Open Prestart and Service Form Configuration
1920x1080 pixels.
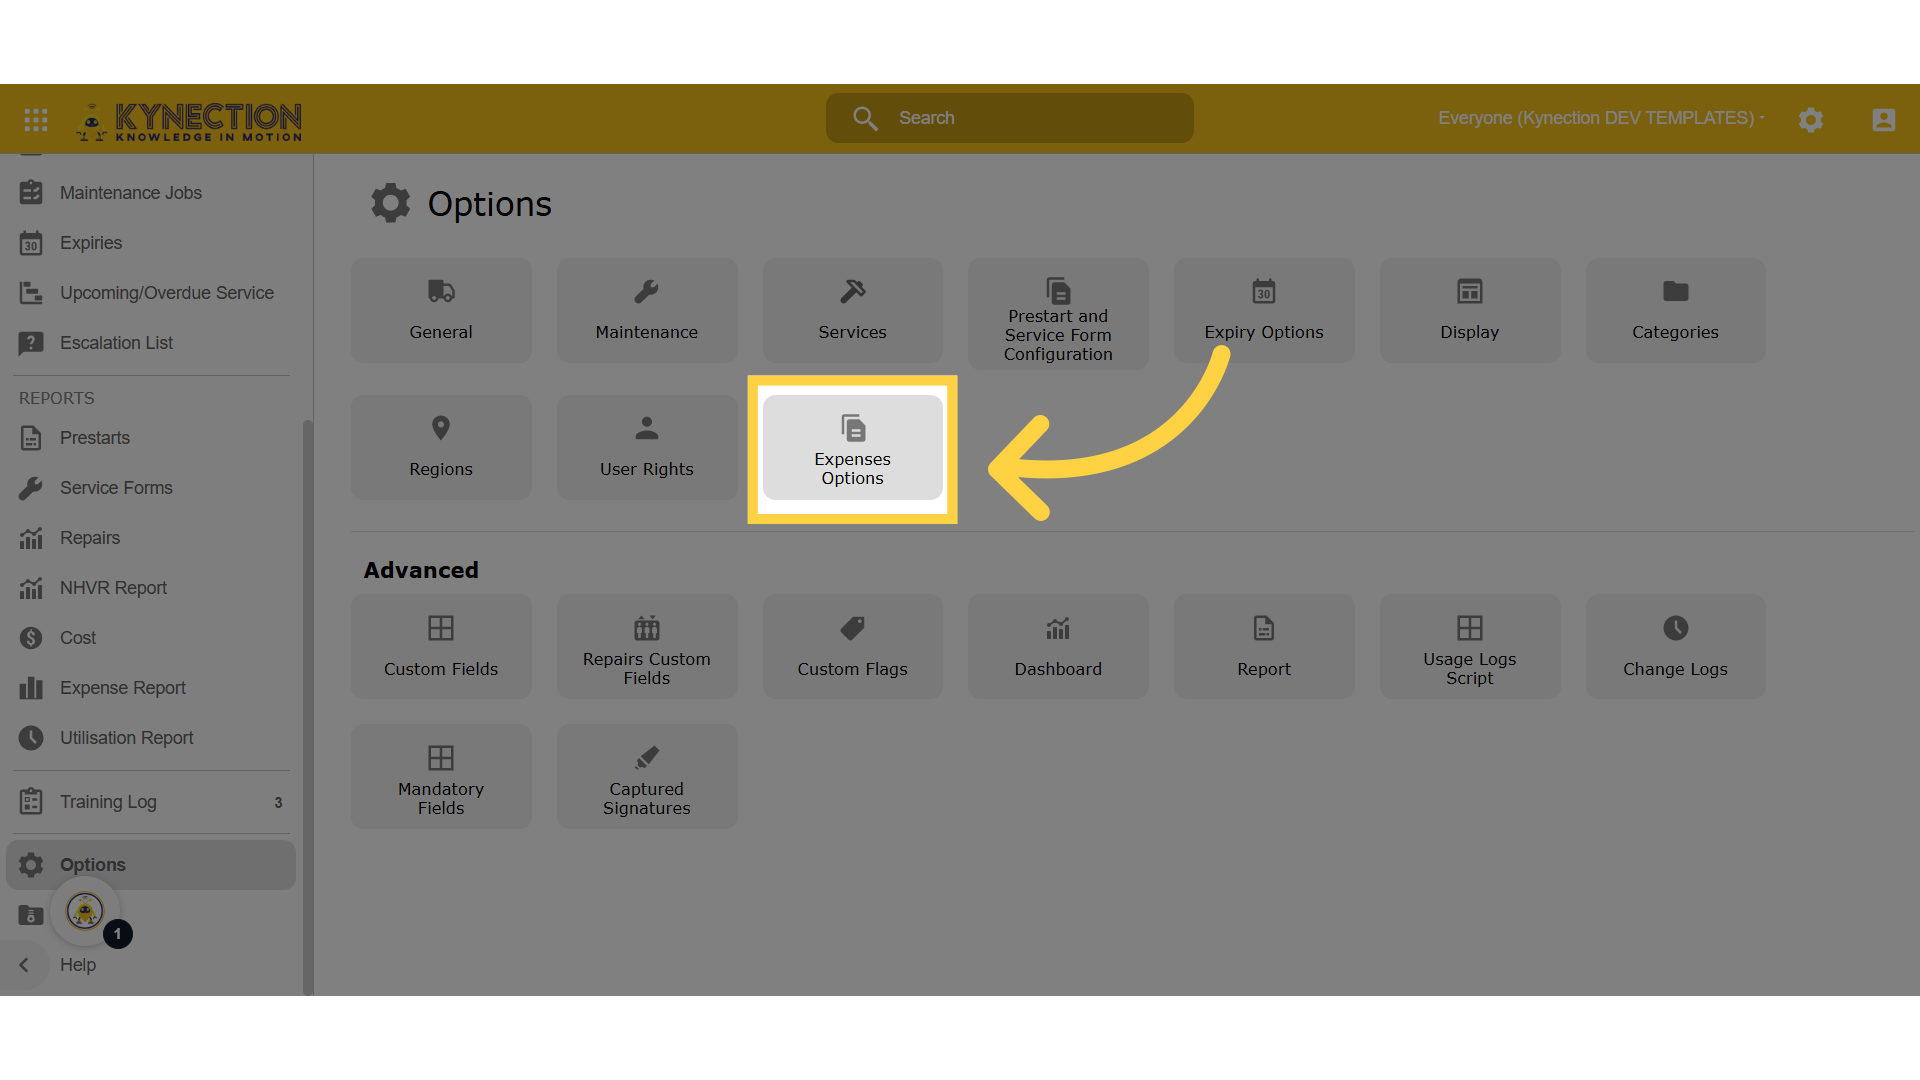1058,314
